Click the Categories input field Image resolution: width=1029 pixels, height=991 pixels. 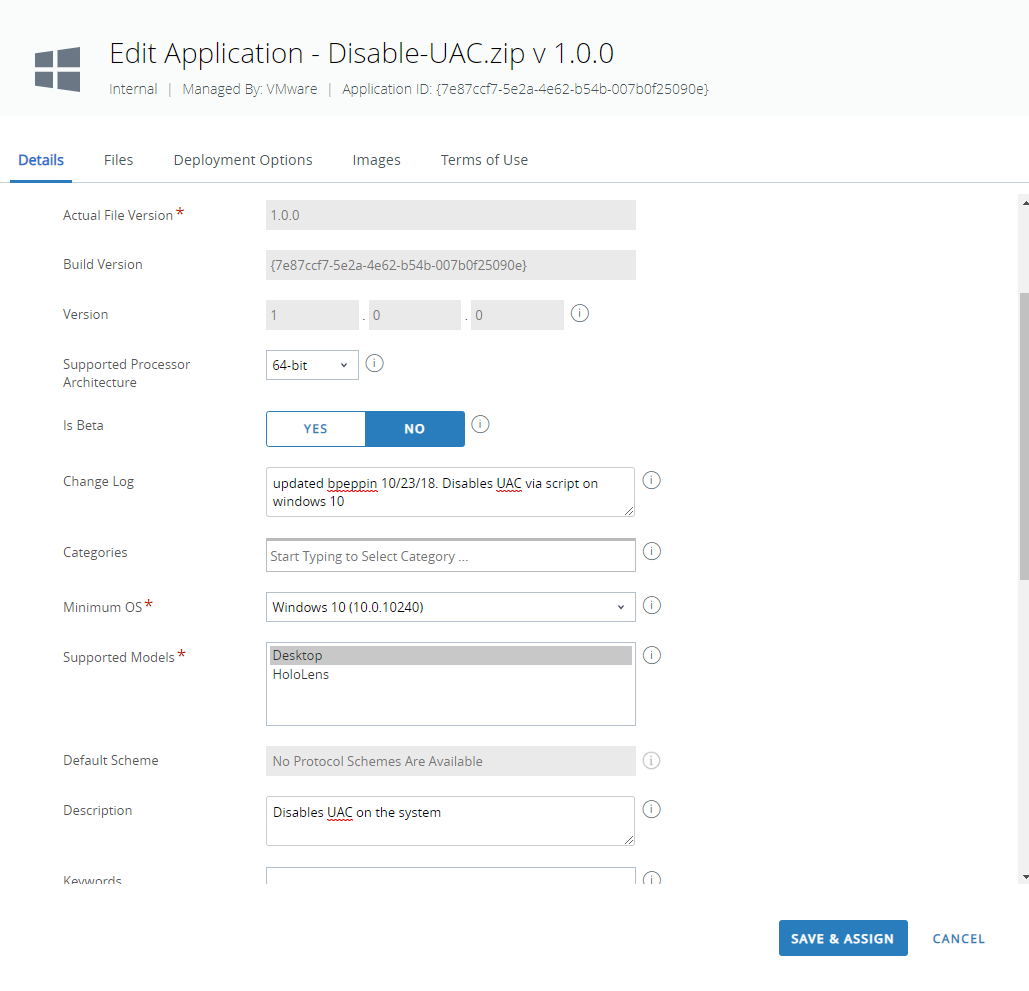[450, 557]
